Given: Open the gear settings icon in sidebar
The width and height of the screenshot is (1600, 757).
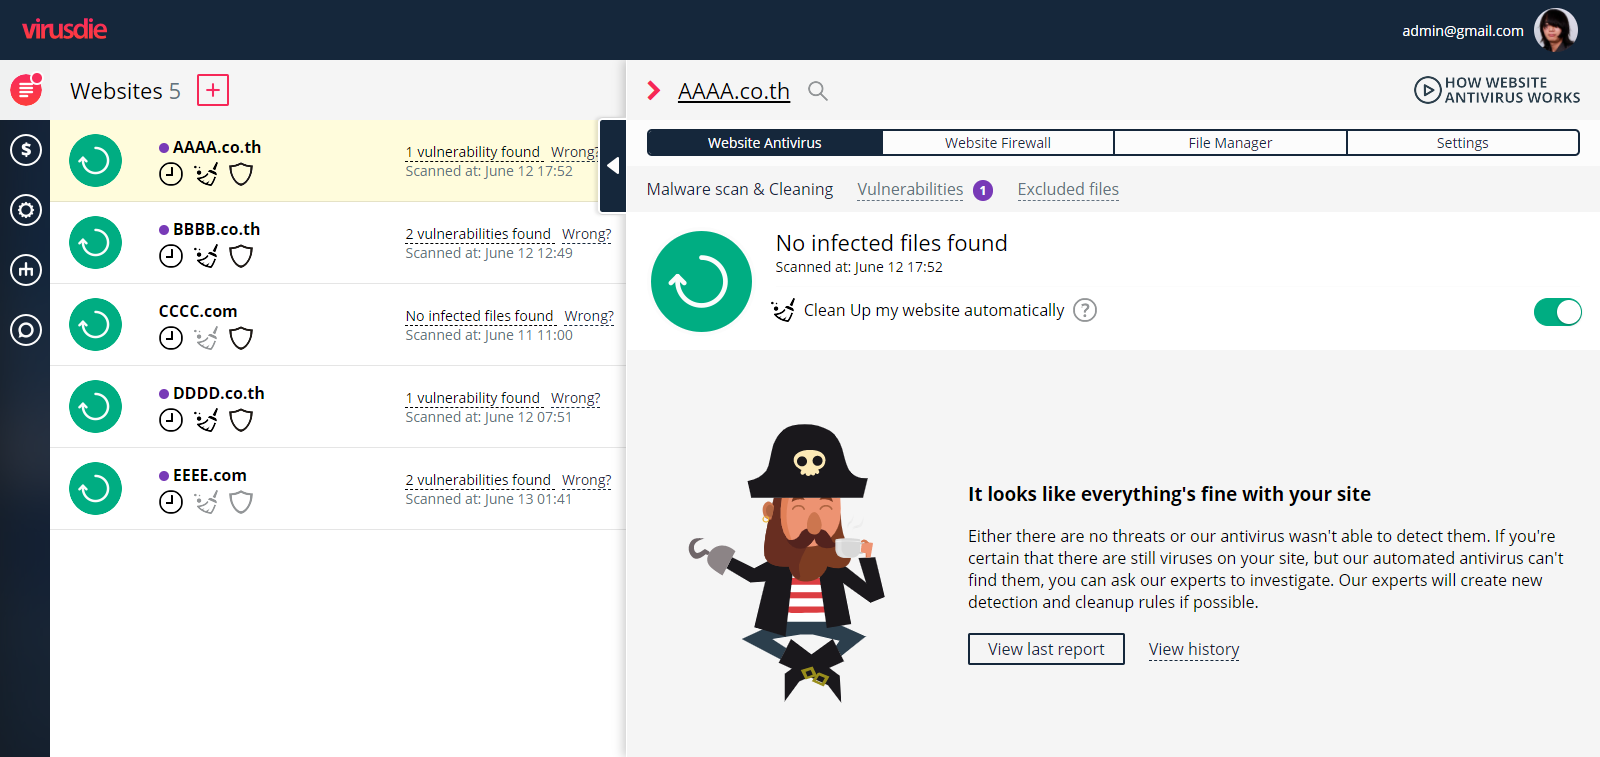Looking at the screenshot, I should [x=26, y=210].
